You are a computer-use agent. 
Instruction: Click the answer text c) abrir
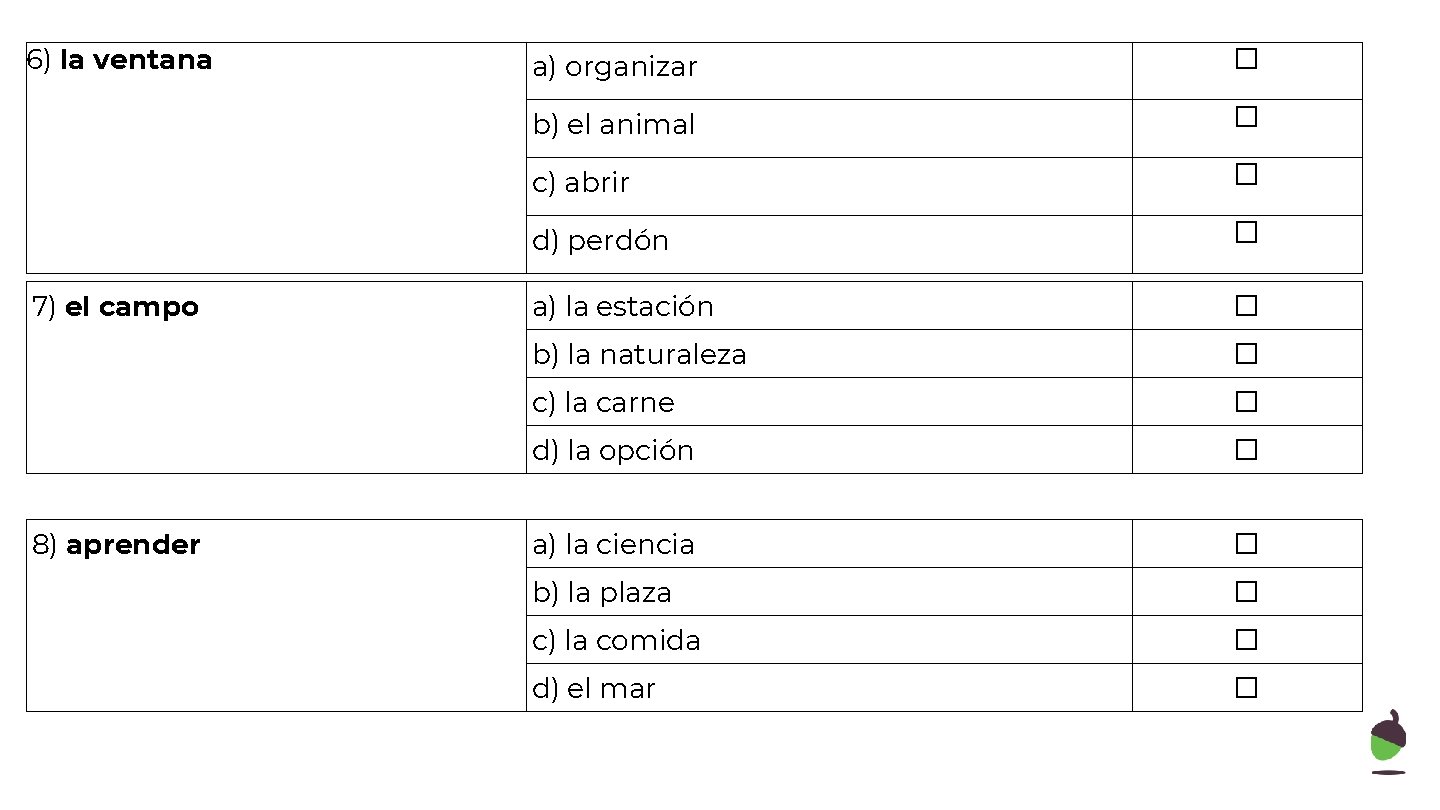pos(581,183)
